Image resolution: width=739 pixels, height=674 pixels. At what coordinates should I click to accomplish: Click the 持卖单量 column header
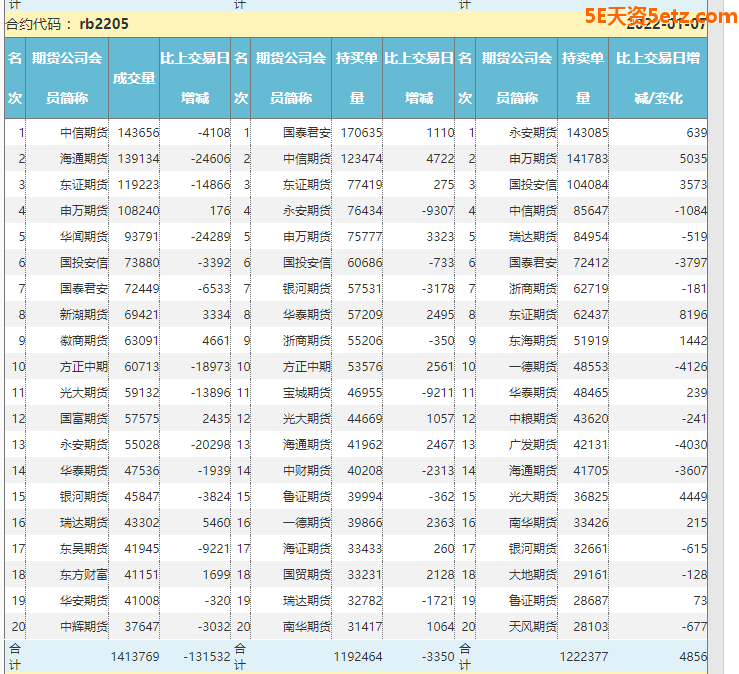582,78
